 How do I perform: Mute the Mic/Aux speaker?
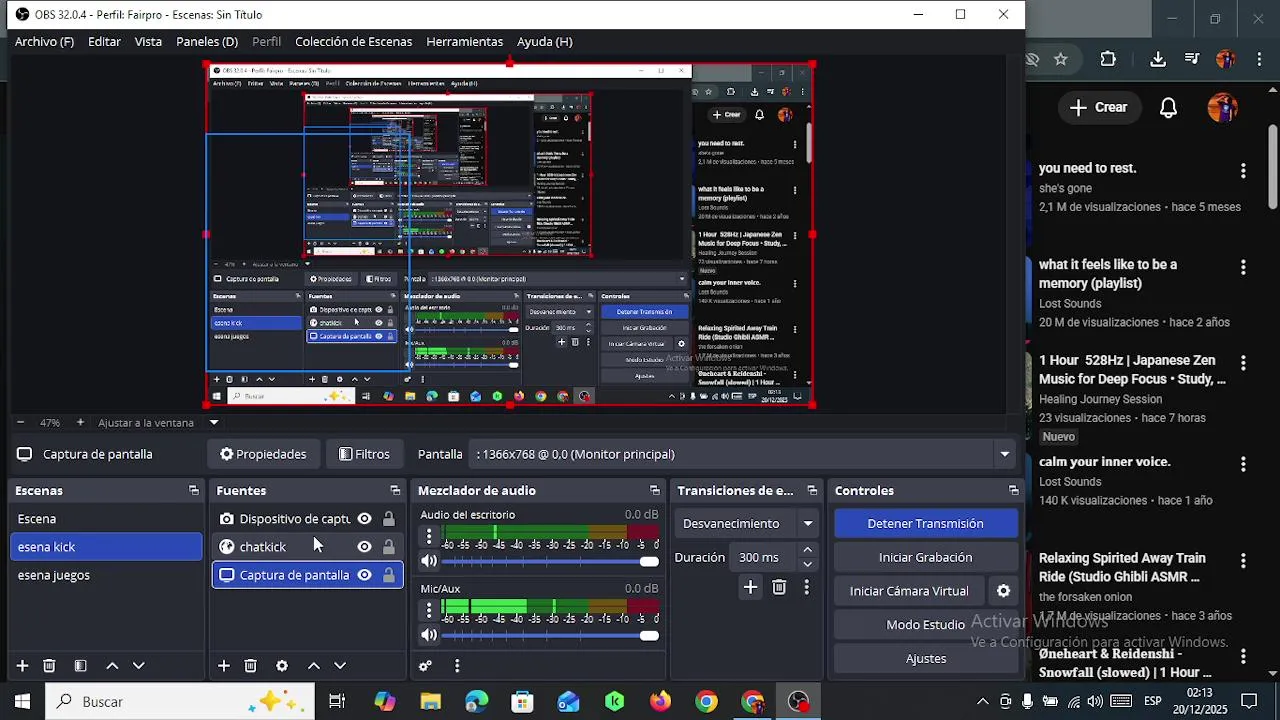coord(429,635)
